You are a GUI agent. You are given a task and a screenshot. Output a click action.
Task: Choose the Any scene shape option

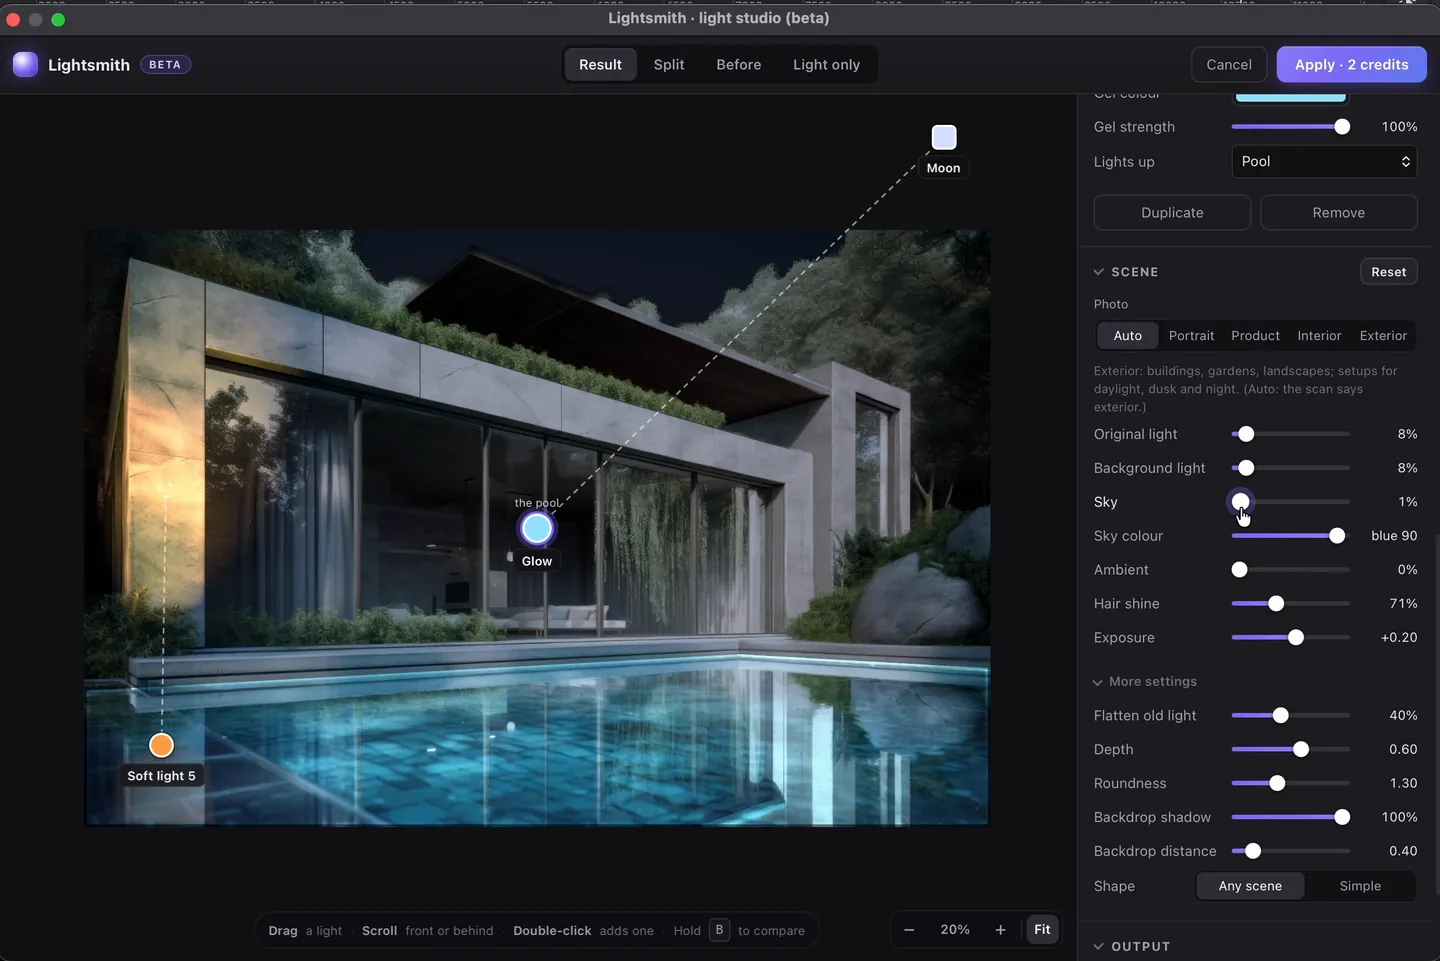[1250, 886]
